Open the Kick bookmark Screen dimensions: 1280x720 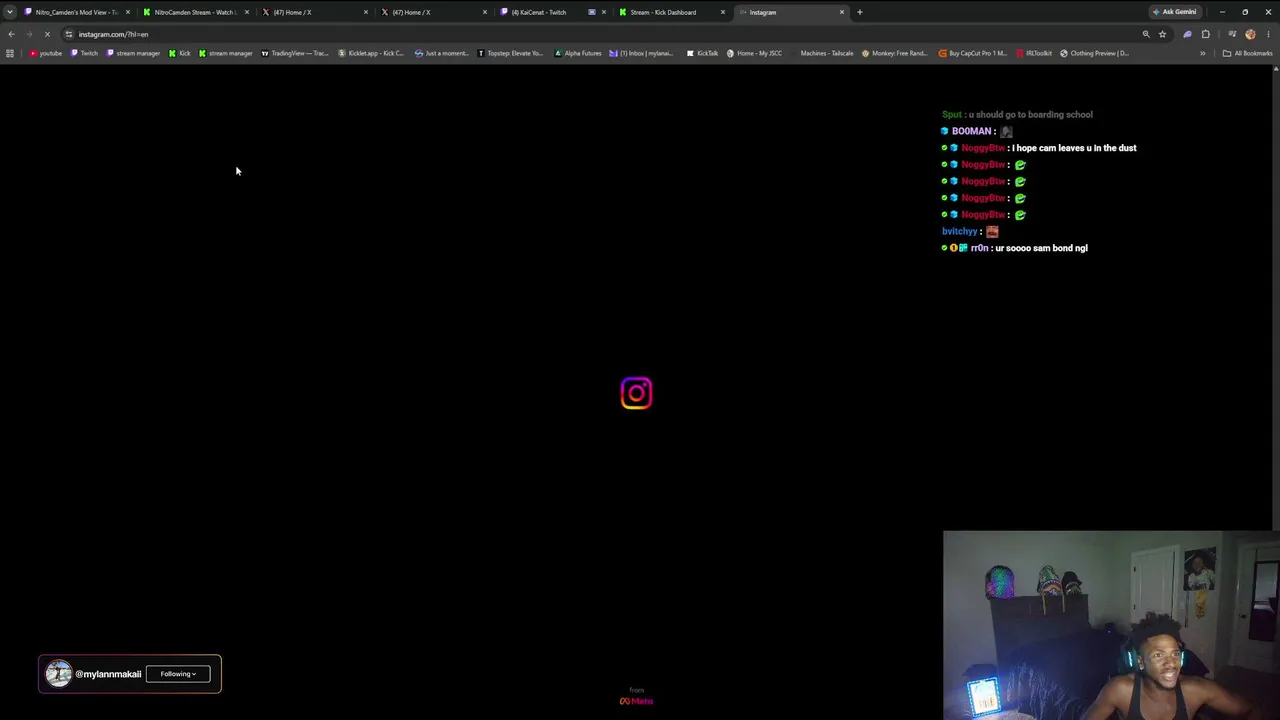[180, 53]
